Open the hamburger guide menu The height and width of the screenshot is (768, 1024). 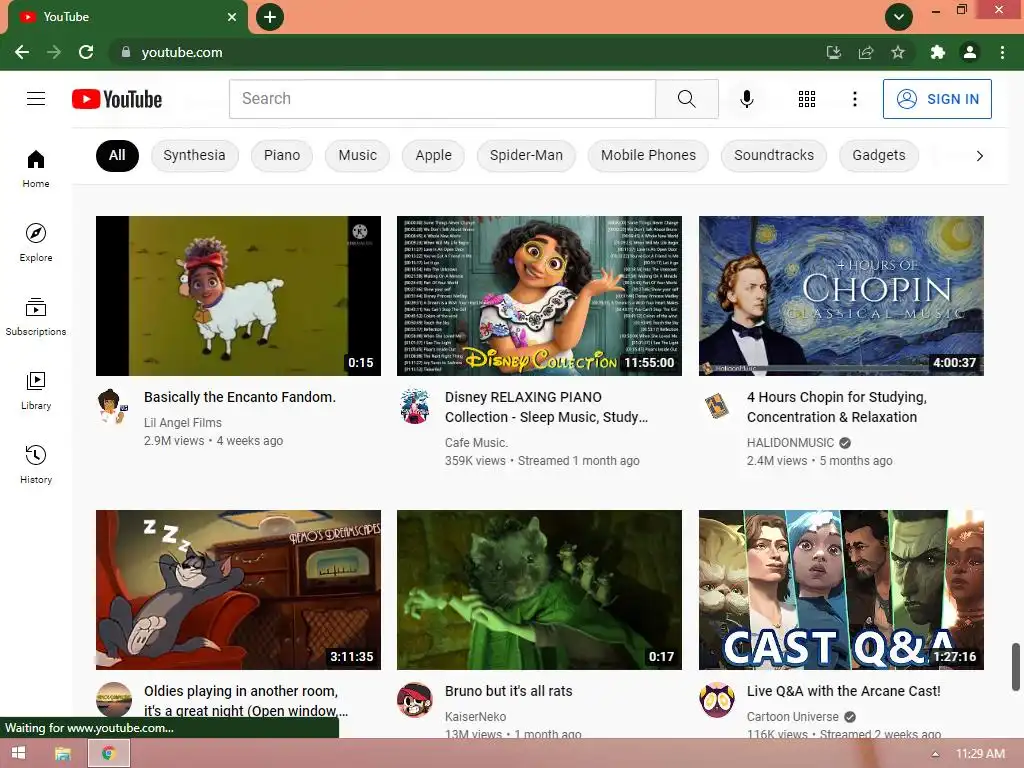(x=36, y=99)
